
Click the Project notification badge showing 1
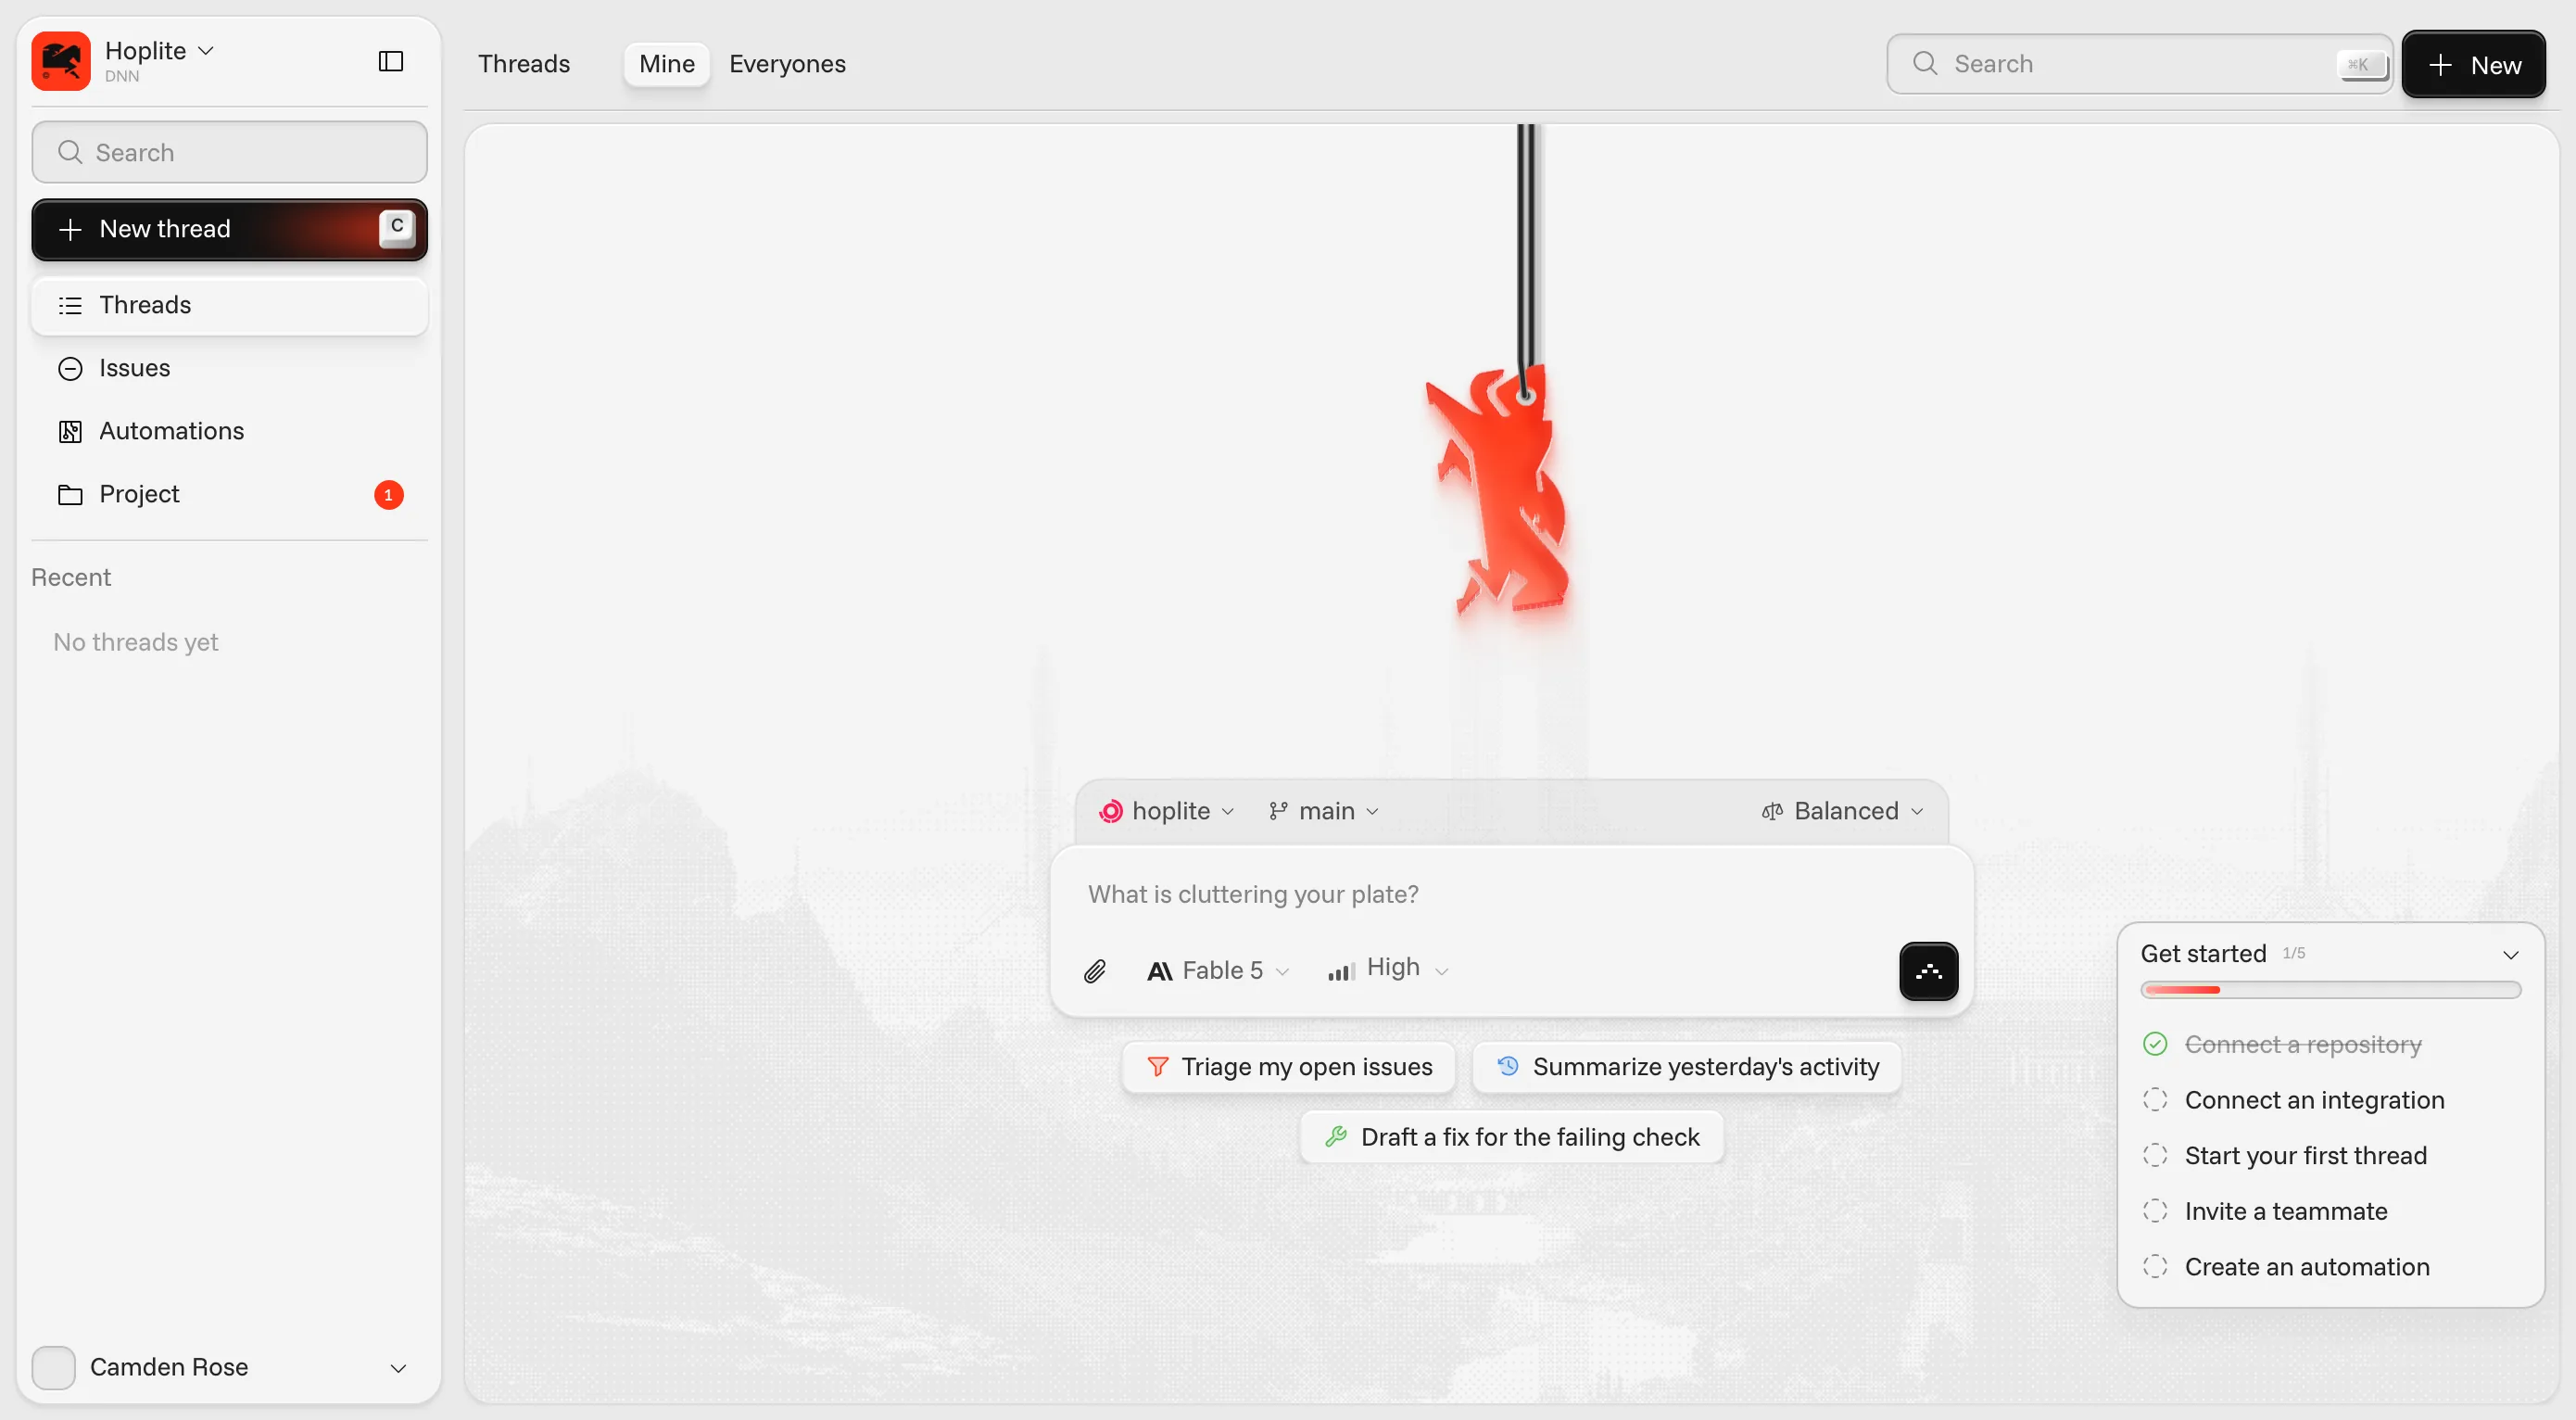point(389,495)
